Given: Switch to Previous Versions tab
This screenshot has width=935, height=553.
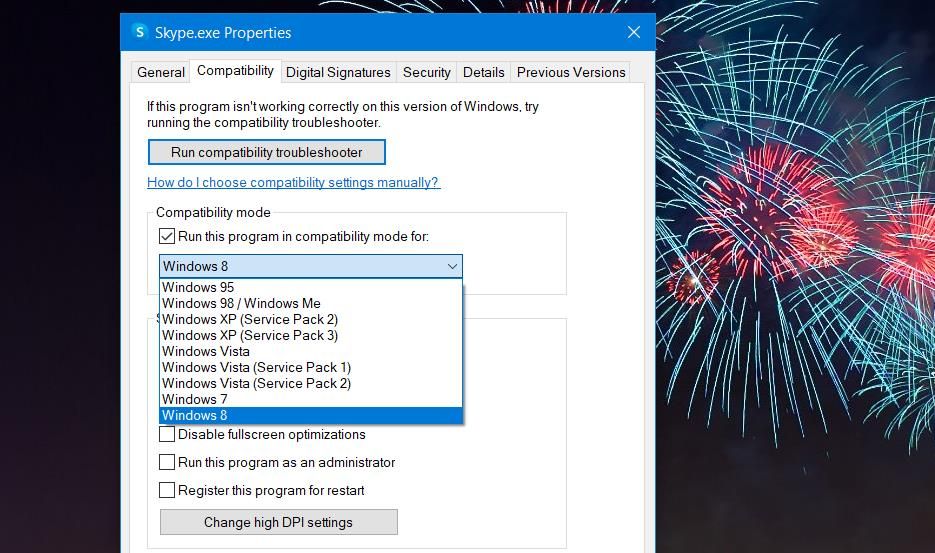Looking at the screenshot, I should tap(571, 72).
